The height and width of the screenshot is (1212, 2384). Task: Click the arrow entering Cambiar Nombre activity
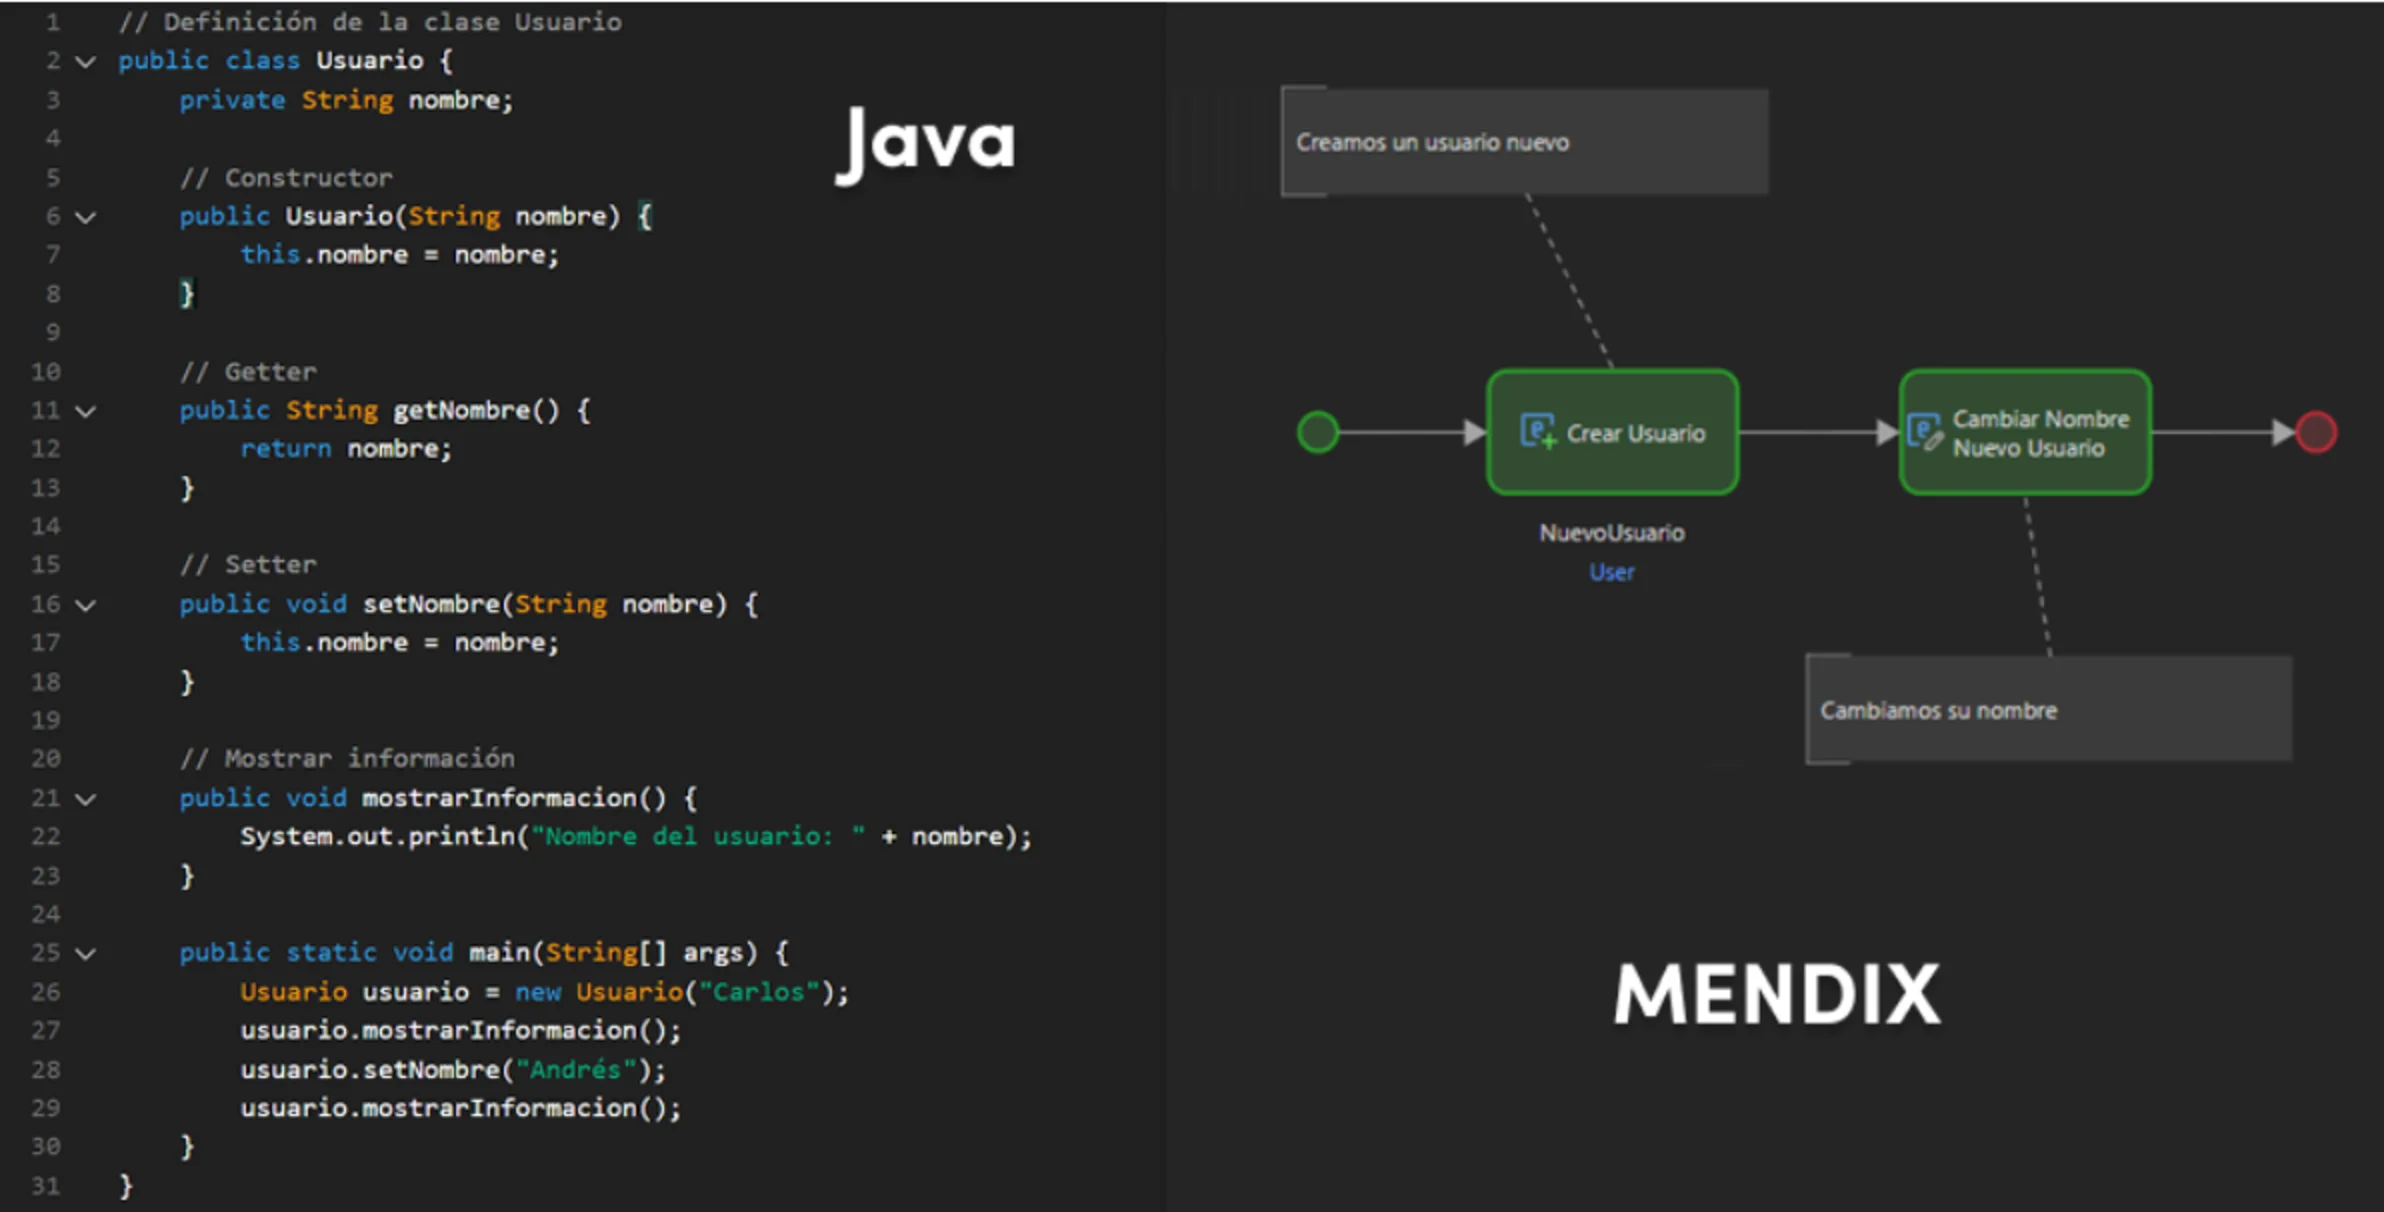[x=1886, y=432]
